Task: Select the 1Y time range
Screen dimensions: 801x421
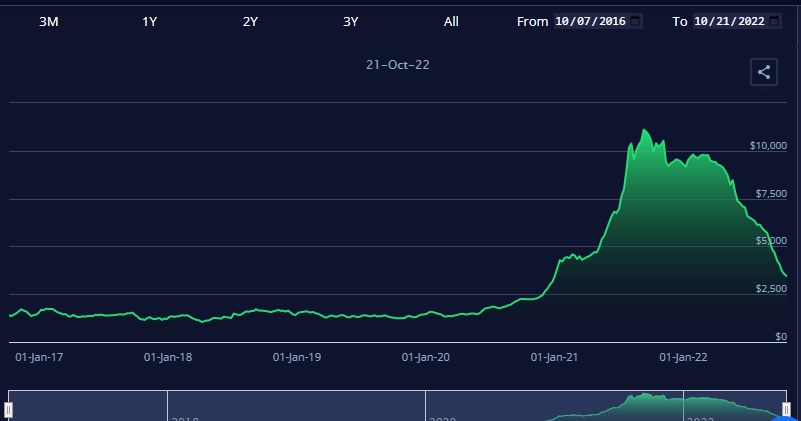Action: coord(149,21)
